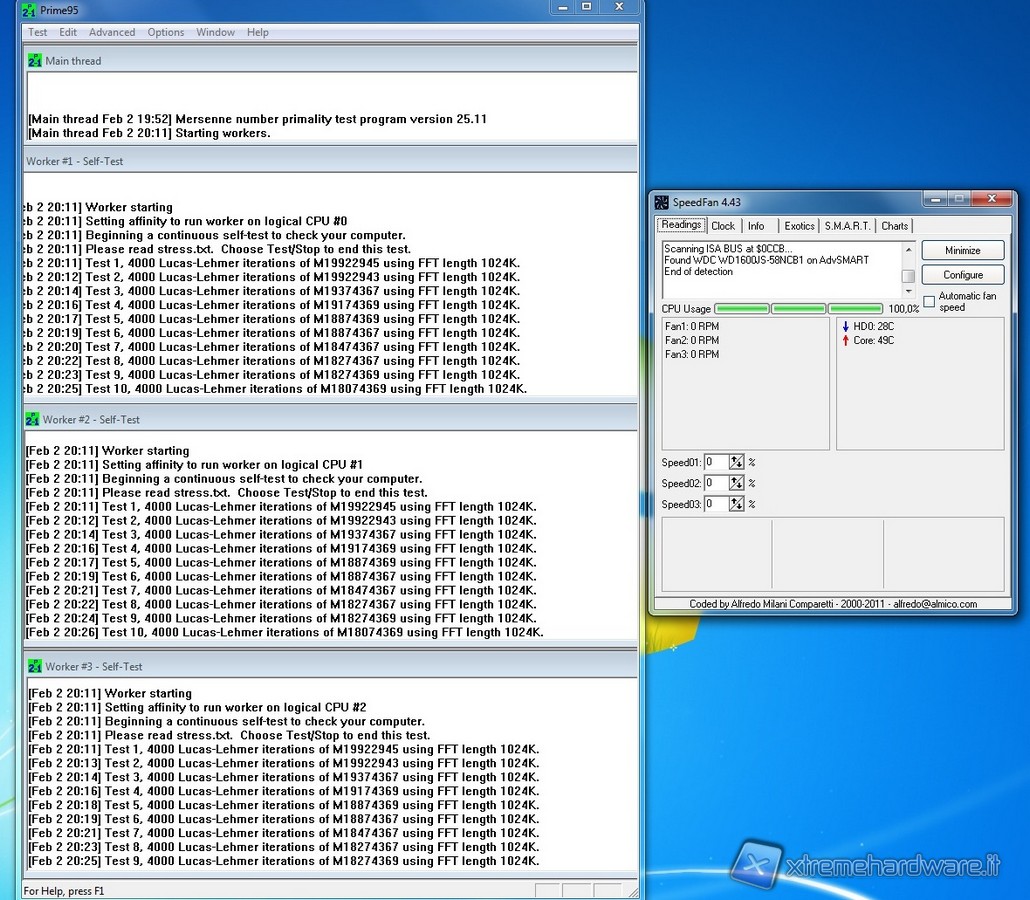Click the blue down arrow beside HD0
This screenshot has height=900, width=1030.
846,326
